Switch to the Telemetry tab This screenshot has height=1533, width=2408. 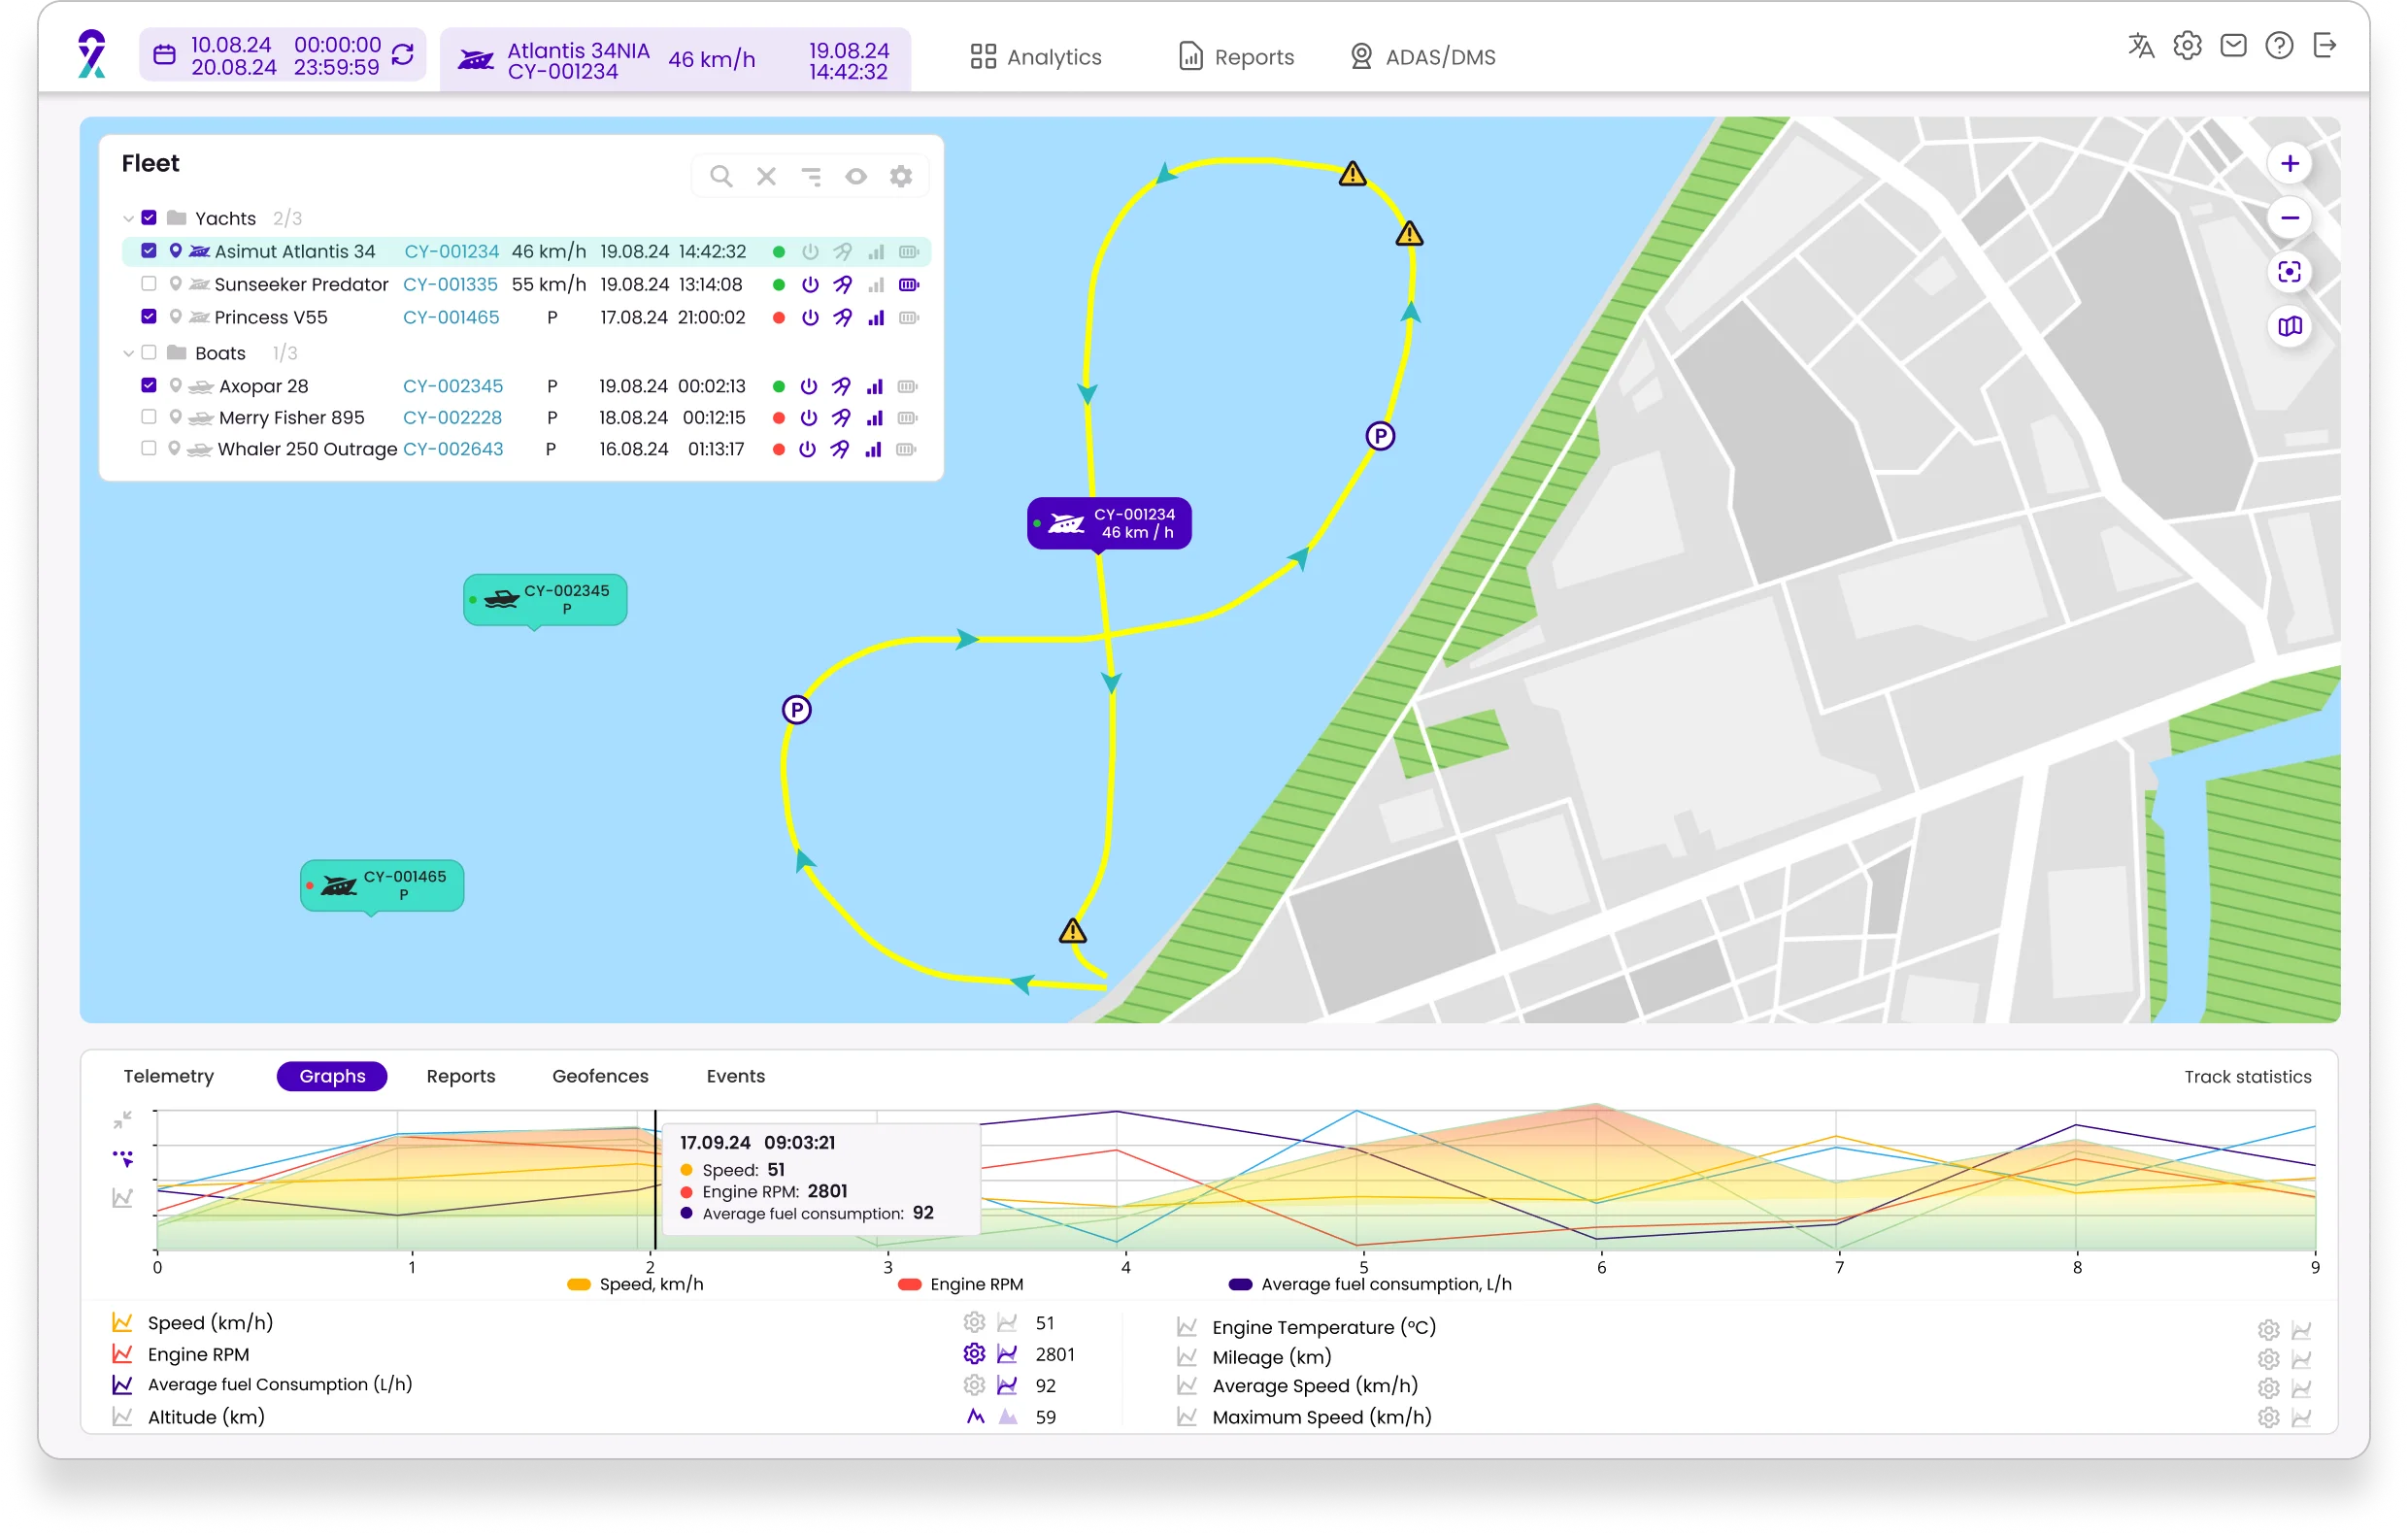(x=168, y=1076)
